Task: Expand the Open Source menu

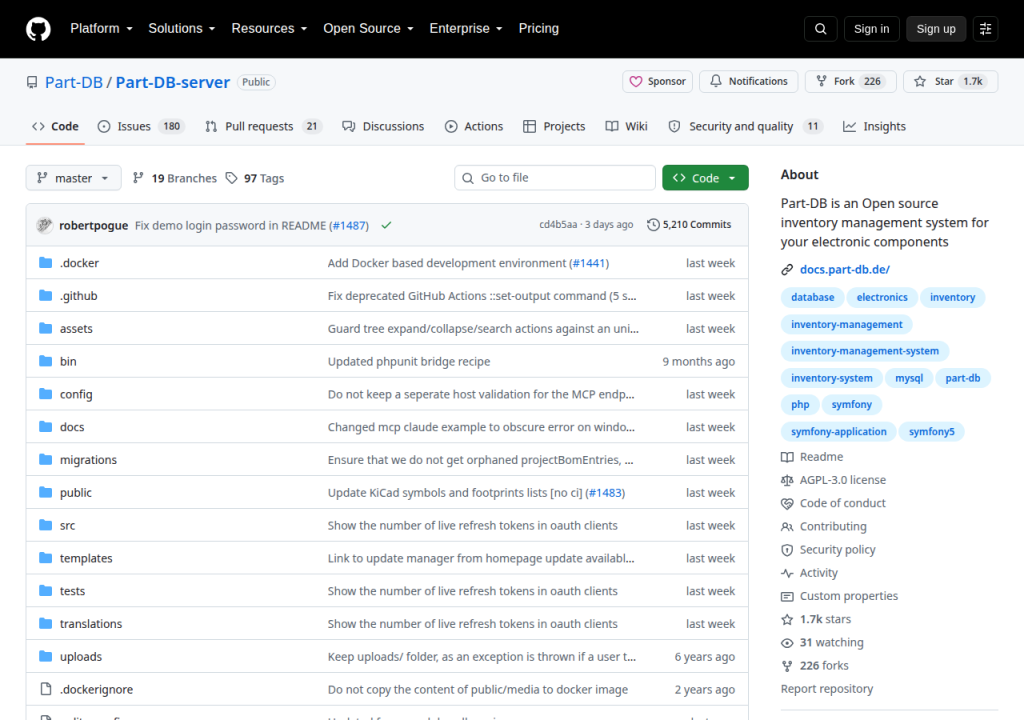Action: pos(368,29)
